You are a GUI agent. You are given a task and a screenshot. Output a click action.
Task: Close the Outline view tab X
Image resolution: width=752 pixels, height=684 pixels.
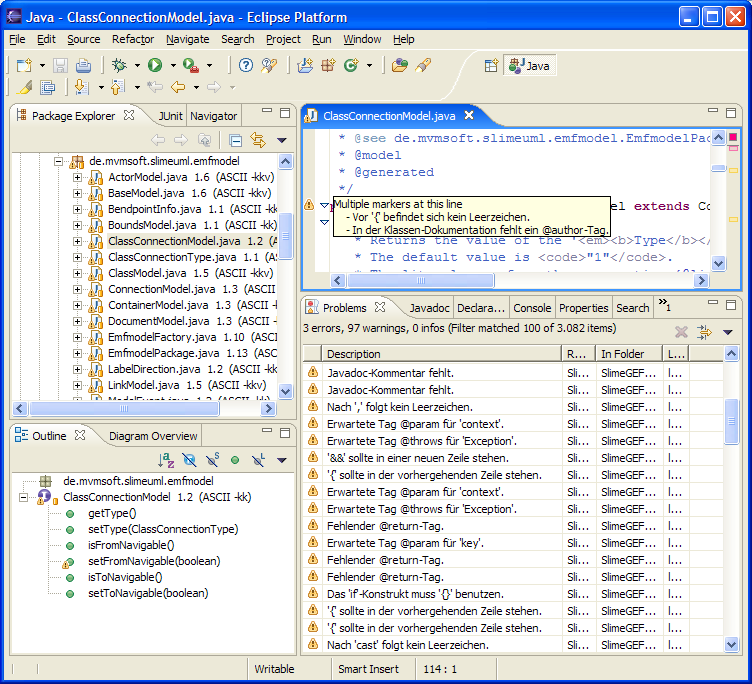pyautogui.click(x=80, y=435)
